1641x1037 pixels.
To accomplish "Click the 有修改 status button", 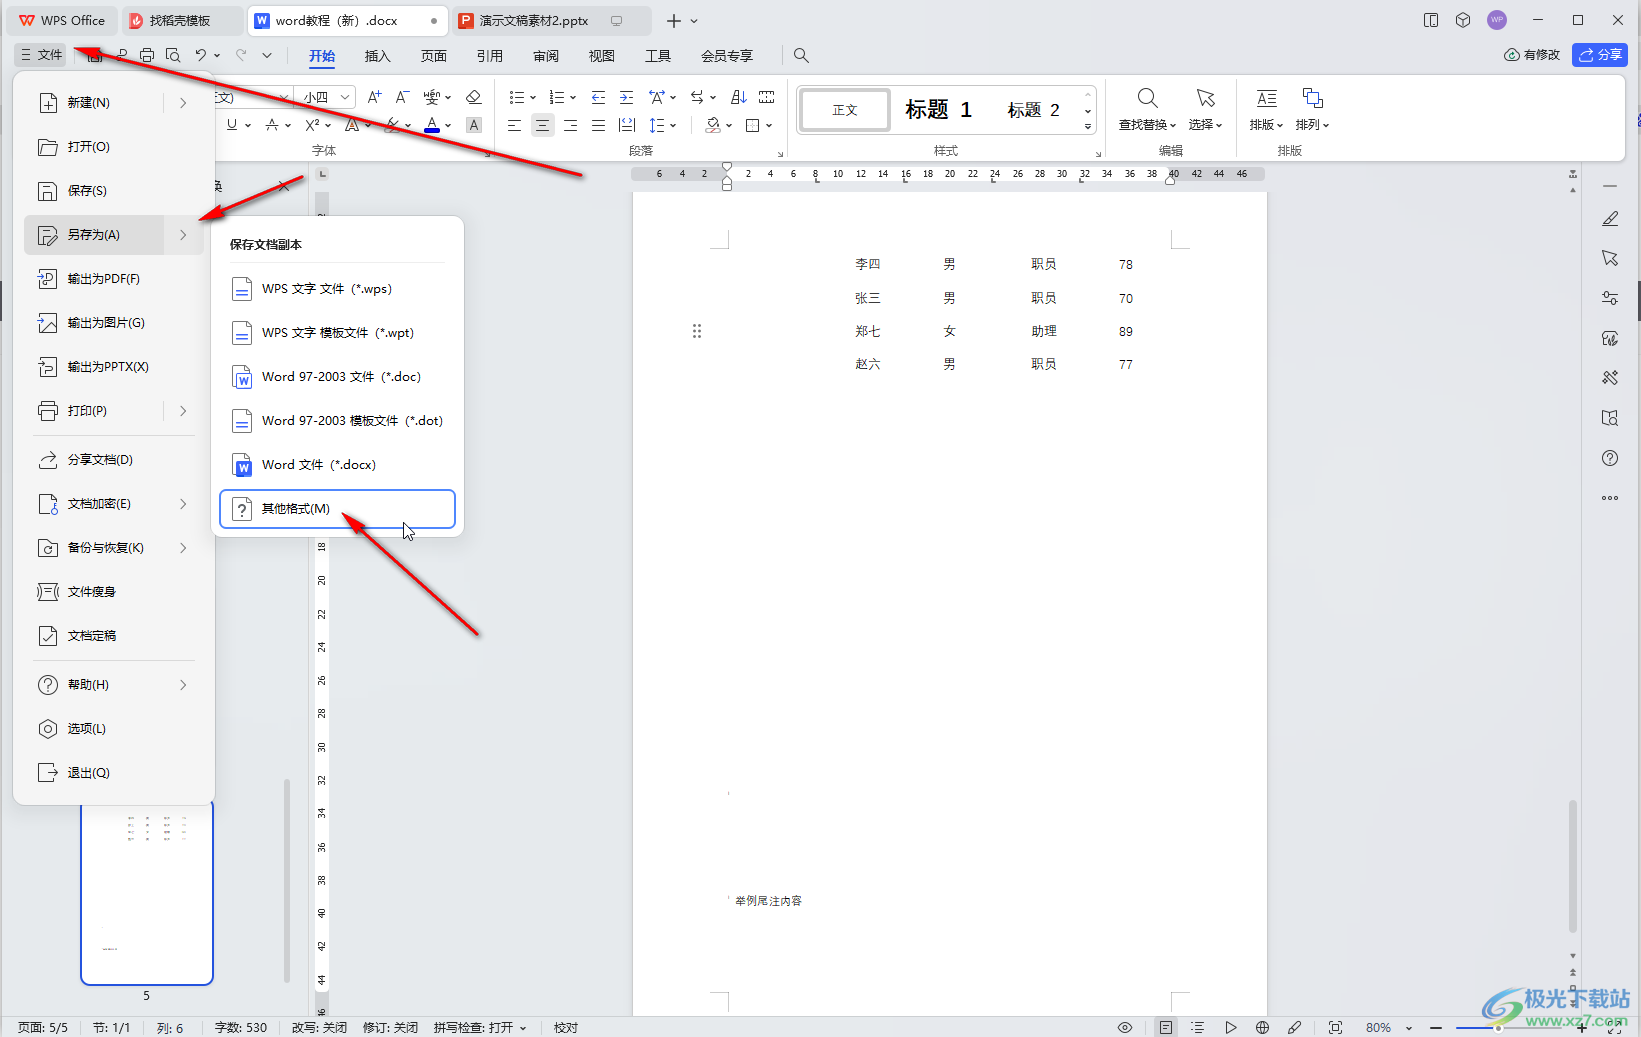I will coord(1532,55).
